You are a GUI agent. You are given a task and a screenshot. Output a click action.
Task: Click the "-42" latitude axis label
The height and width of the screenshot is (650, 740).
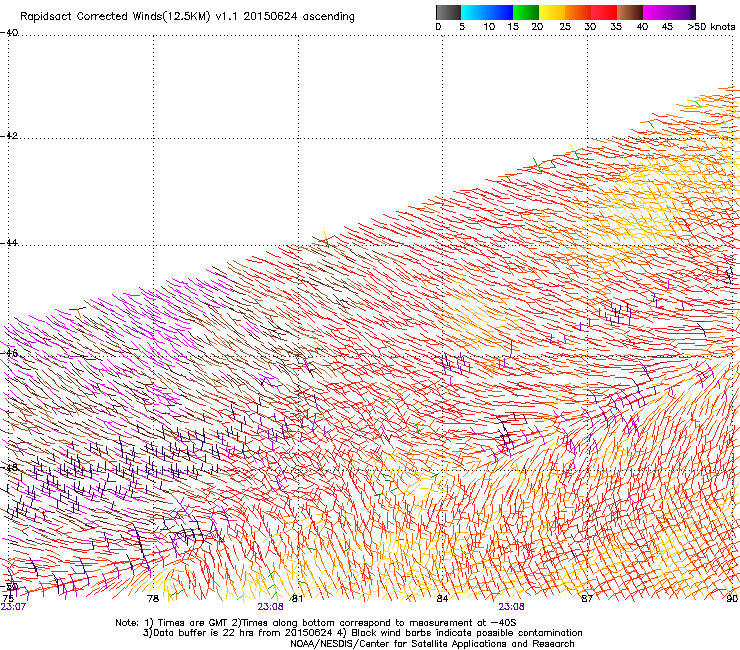tap(9, 136)
